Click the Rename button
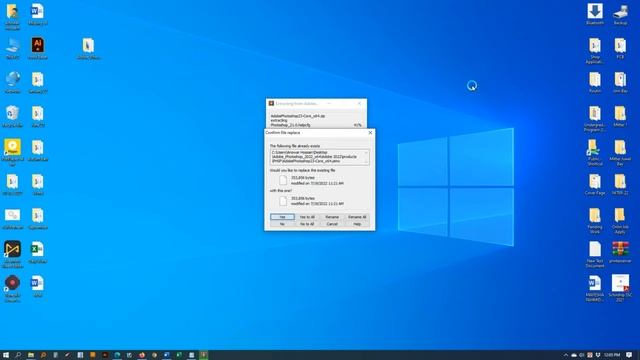The image size is (640, 360). 332,217
